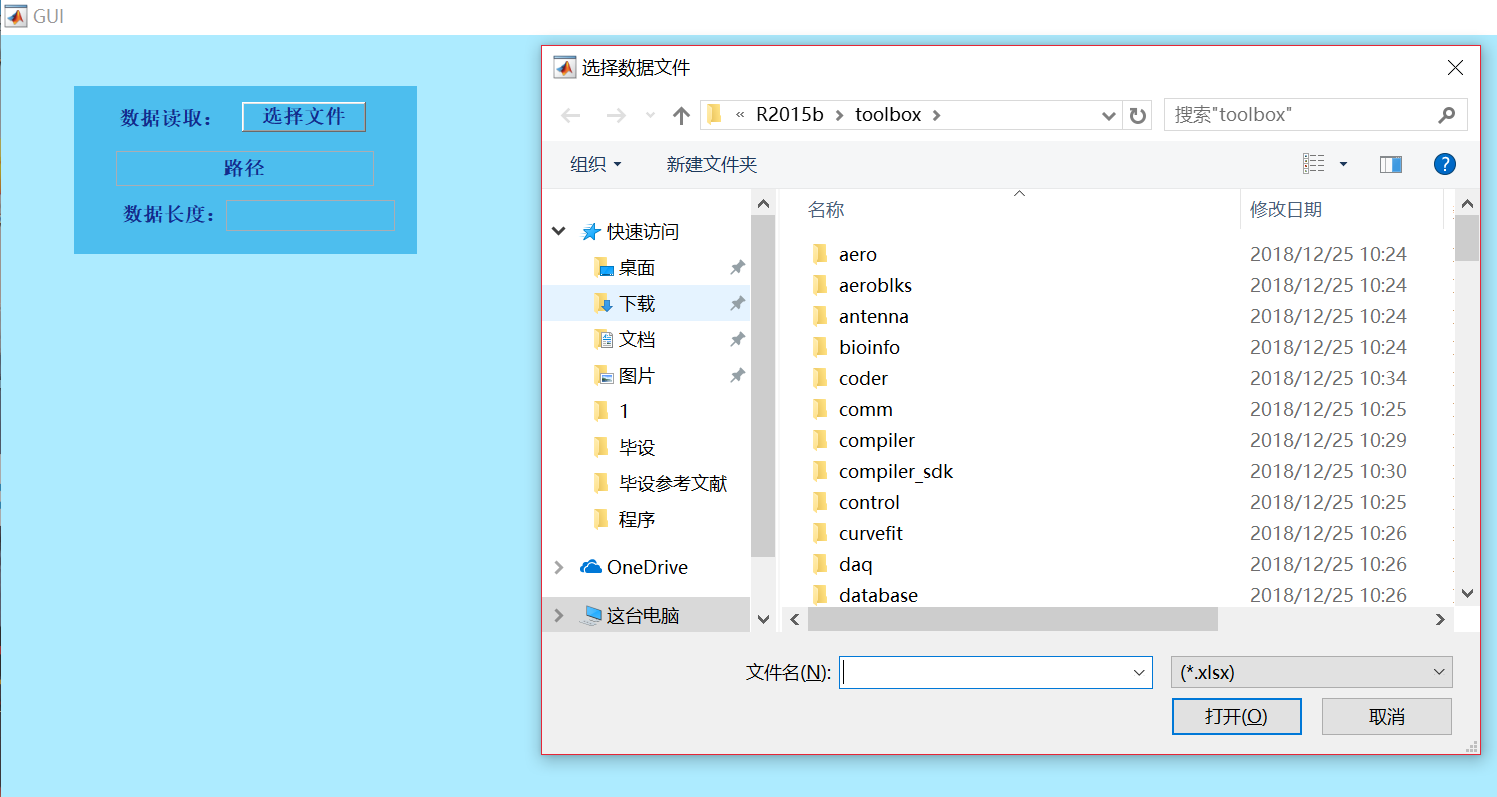Expand the 文件名 history dropdown

coord(1140,673)
